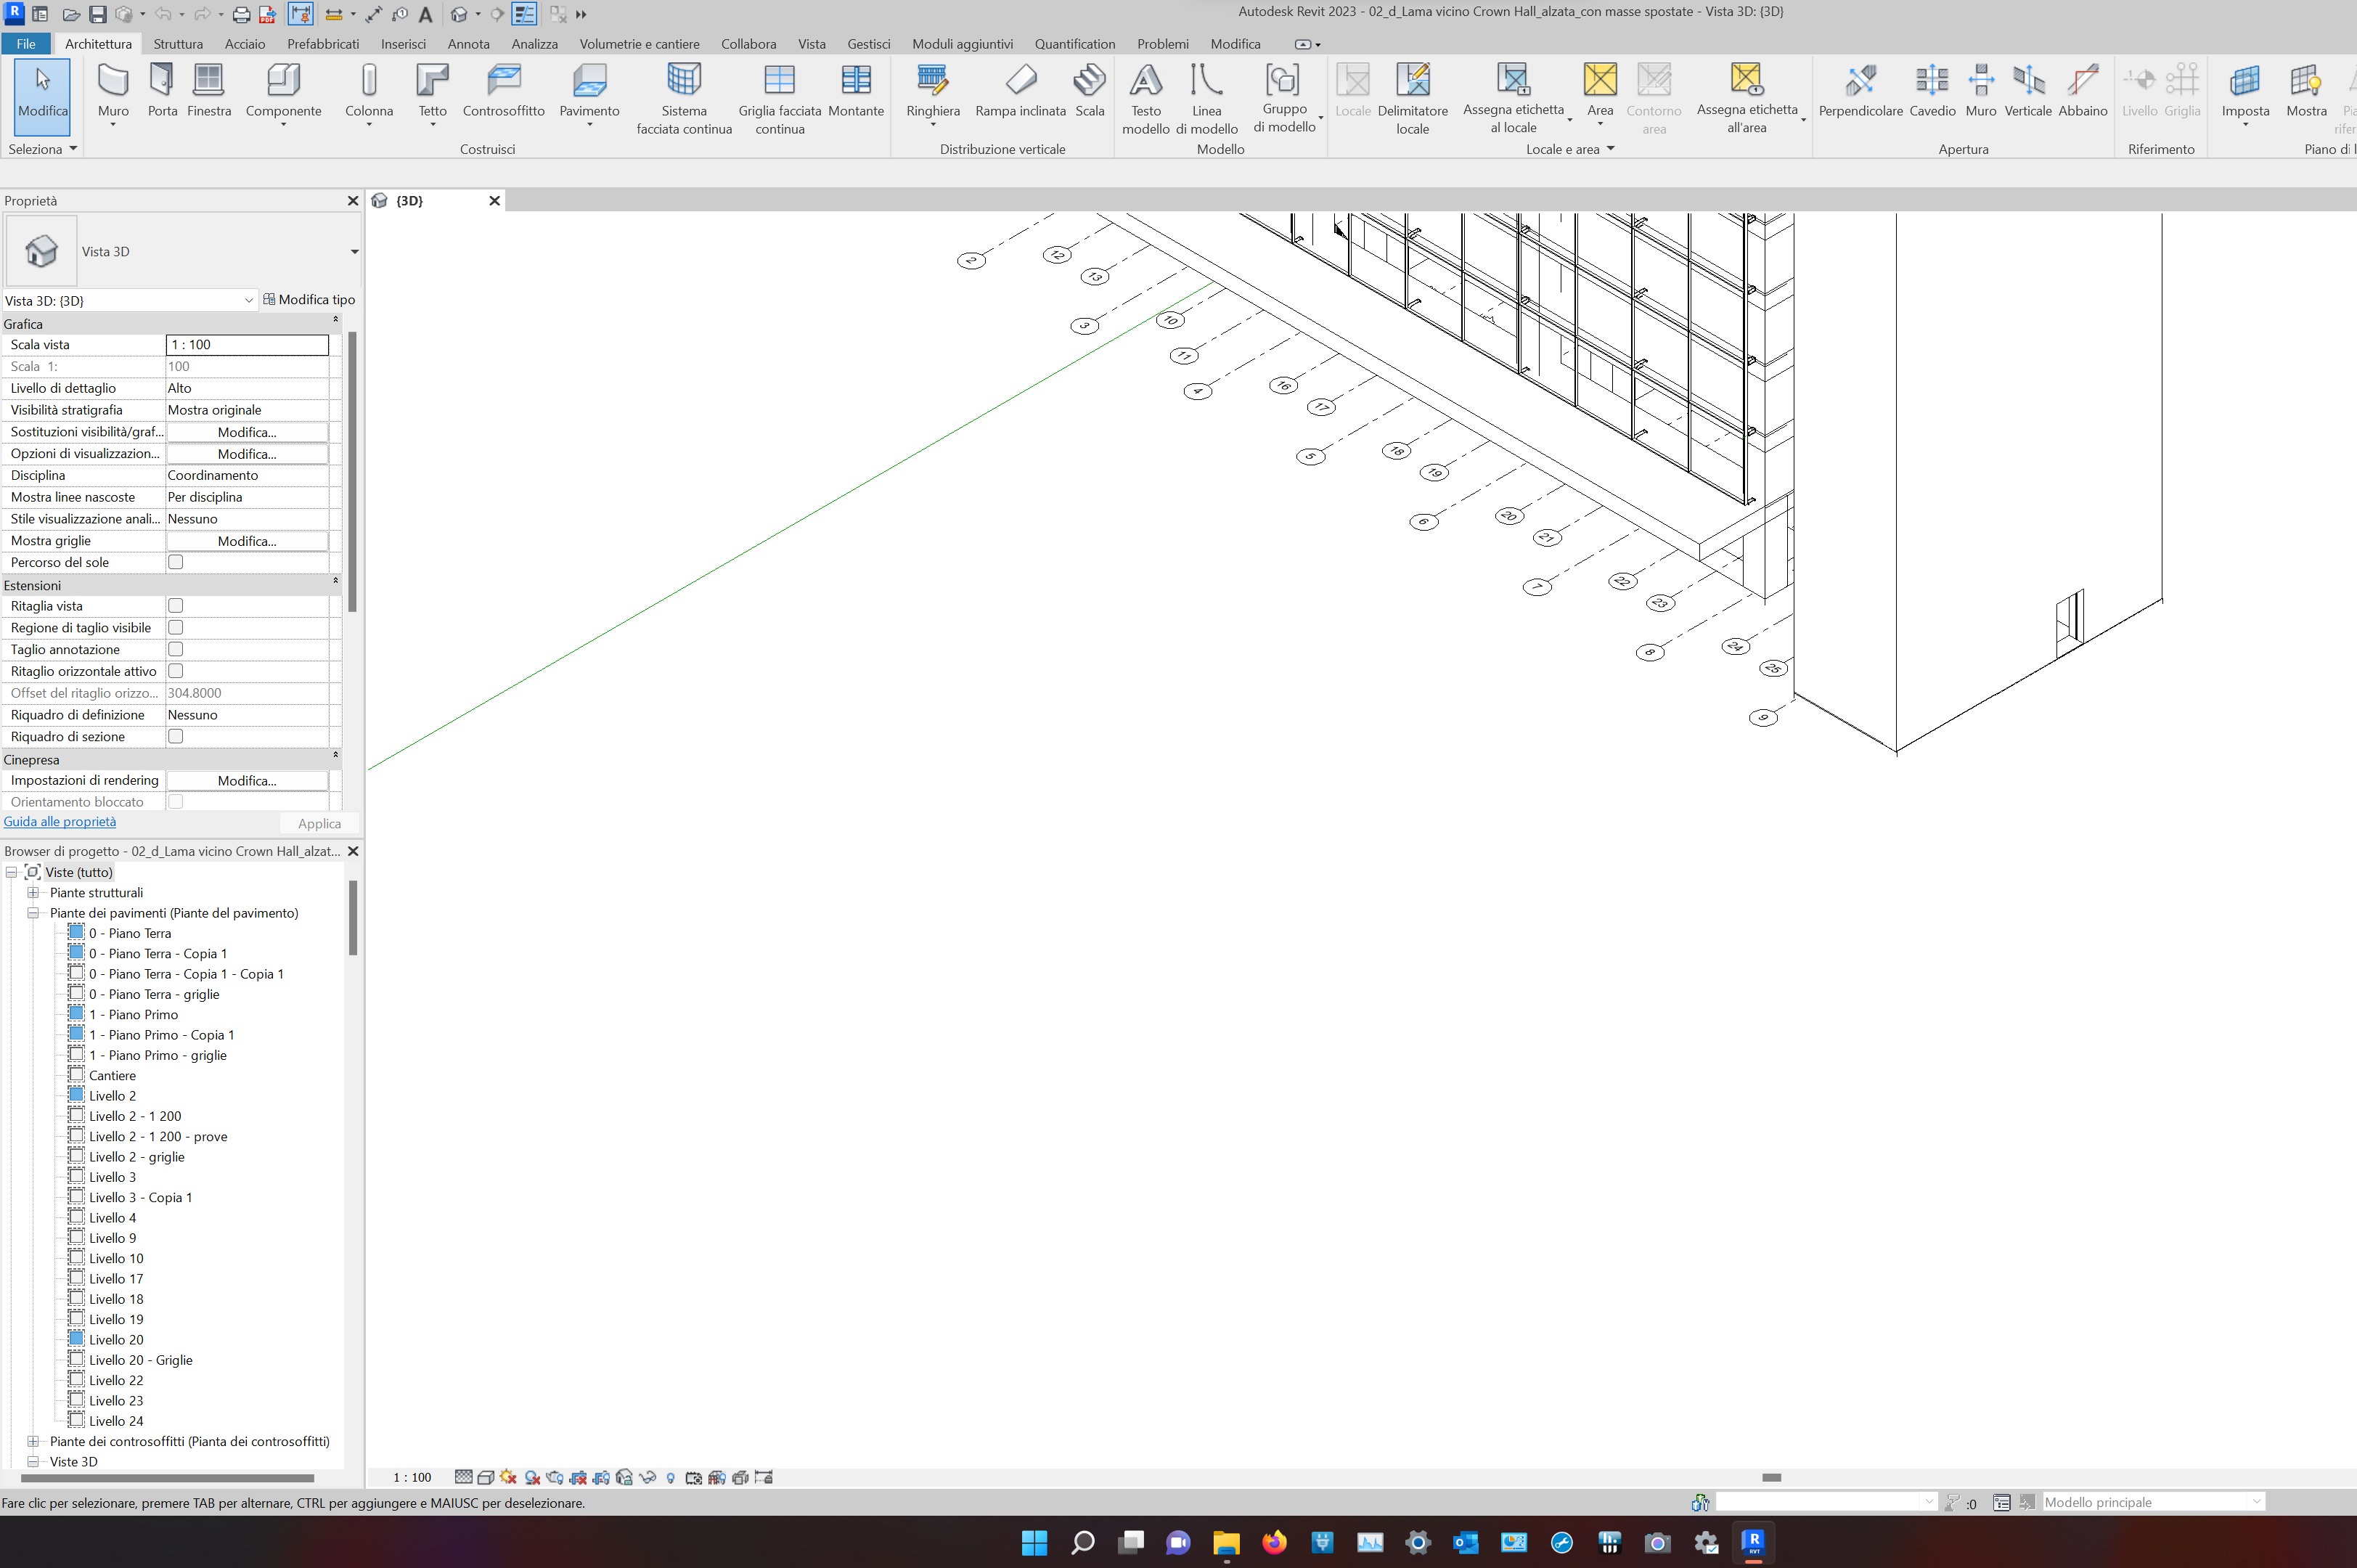
Task: Enable Regione di taglio visibile checkbox
Action: click(x=176, y=628)
